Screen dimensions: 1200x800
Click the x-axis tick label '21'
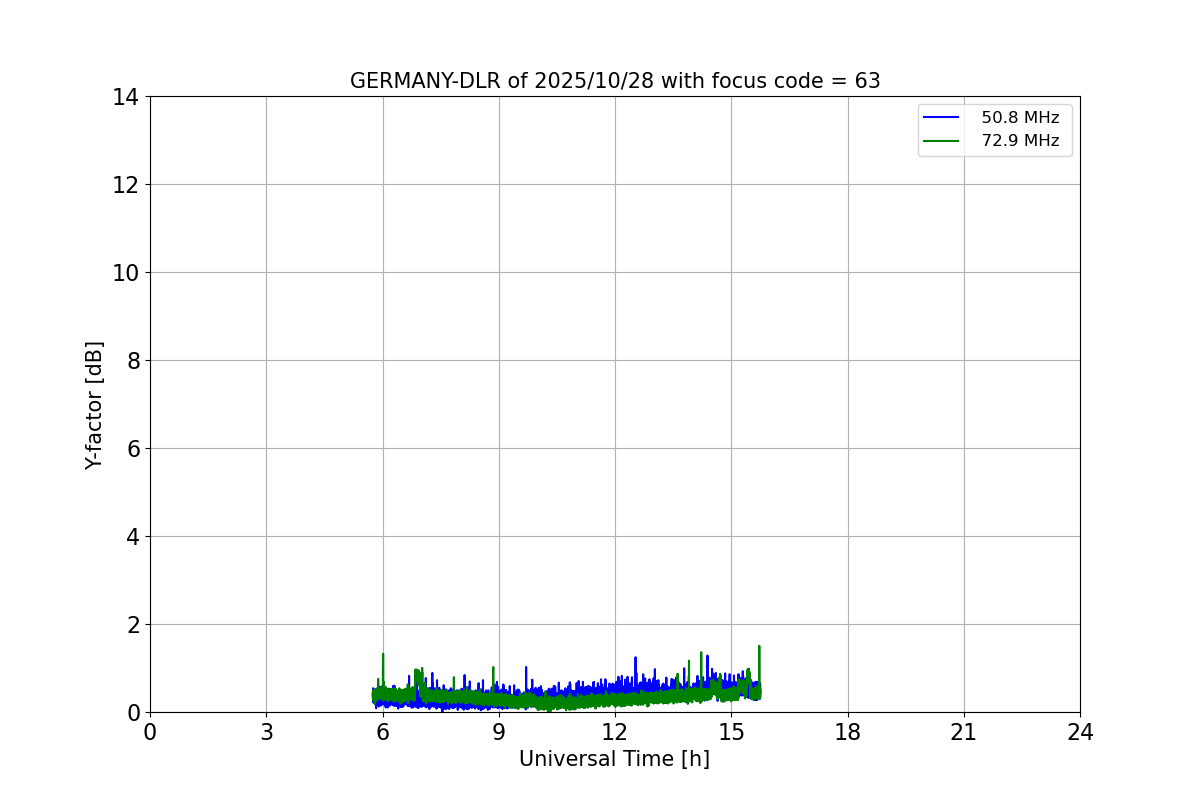tap(964, 732)
